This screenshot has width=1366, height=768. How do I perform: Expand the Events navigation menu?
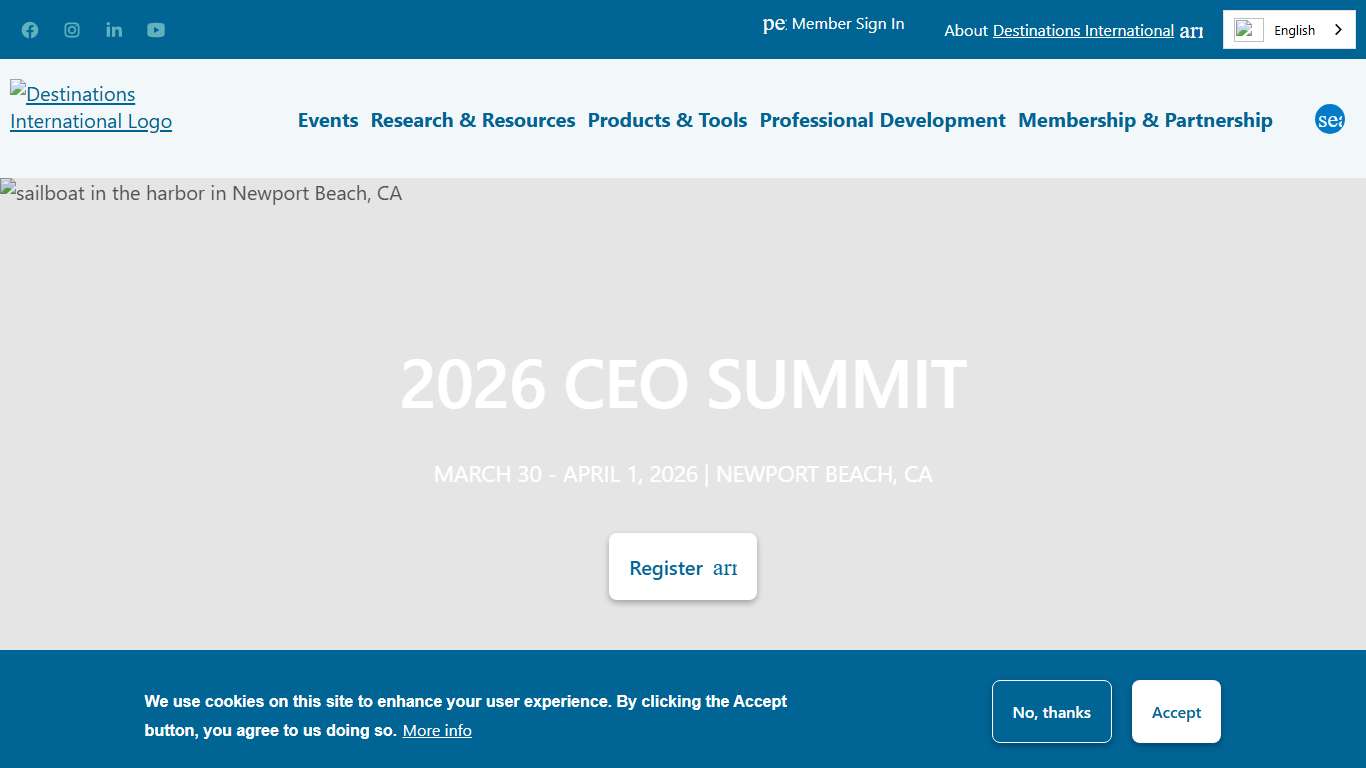click(328, 120)
